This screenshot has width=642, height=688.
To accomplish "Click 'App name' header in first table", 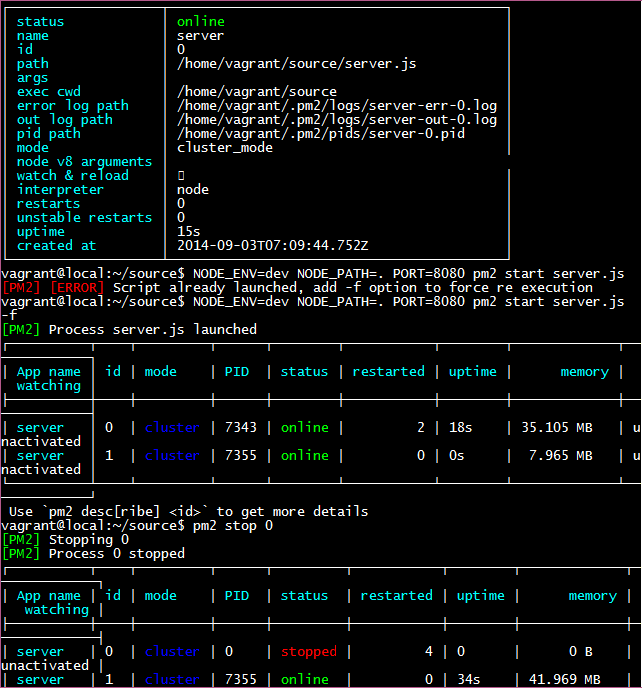I will pyautogui.click(x=49, y=372).
